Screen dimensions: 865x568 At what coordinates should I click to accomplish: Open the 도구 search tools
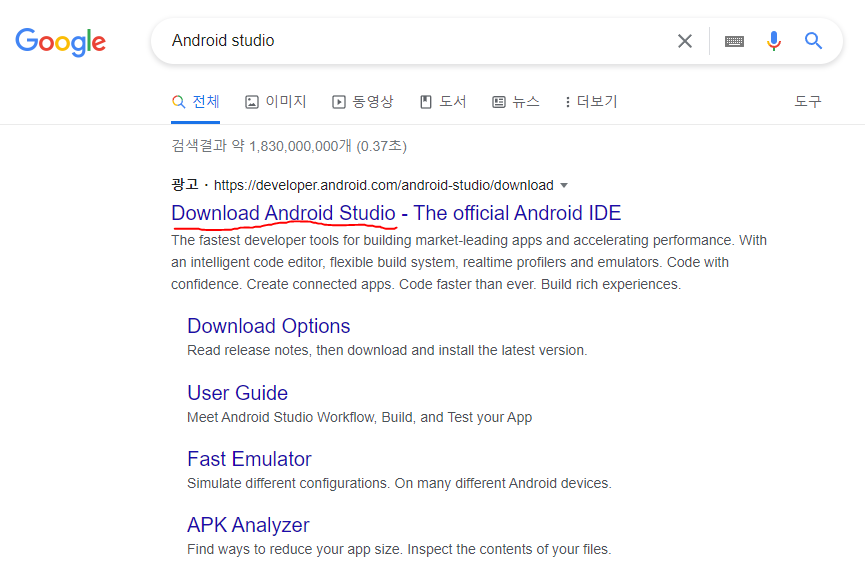pyautogui.click(x=808, y=101)
